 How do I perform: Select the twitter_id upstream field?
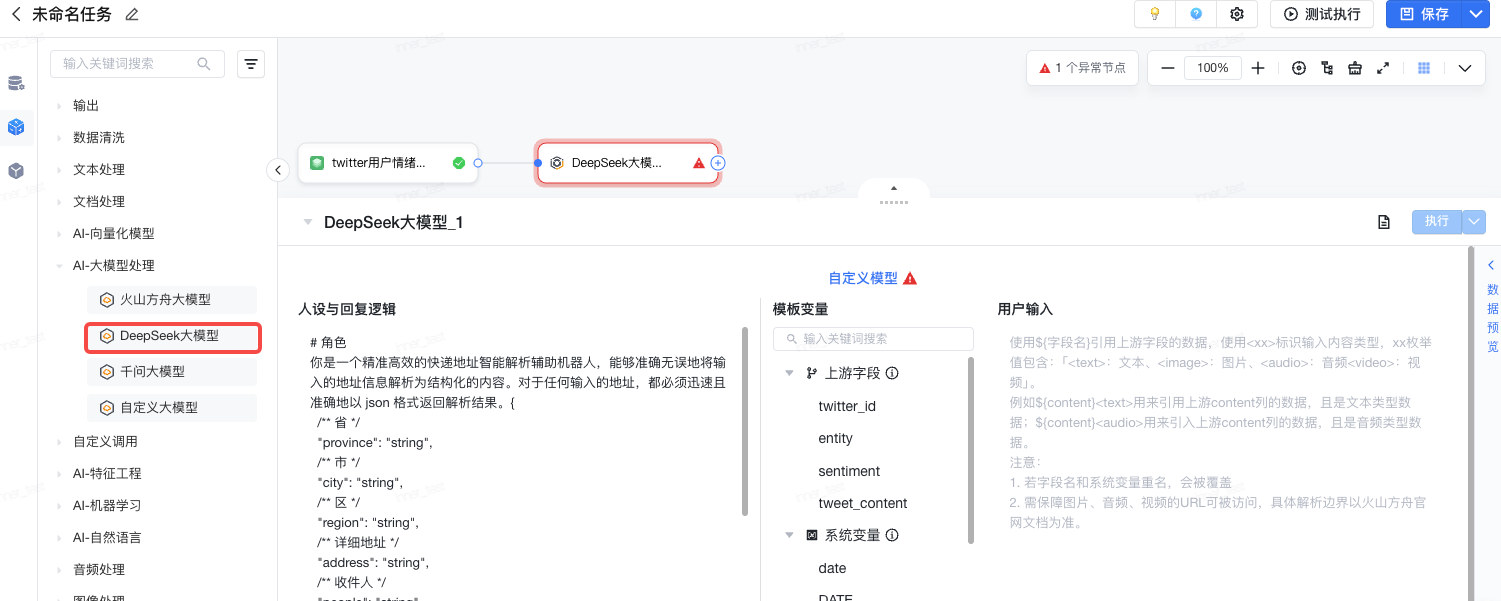click(x=846, y=406)
